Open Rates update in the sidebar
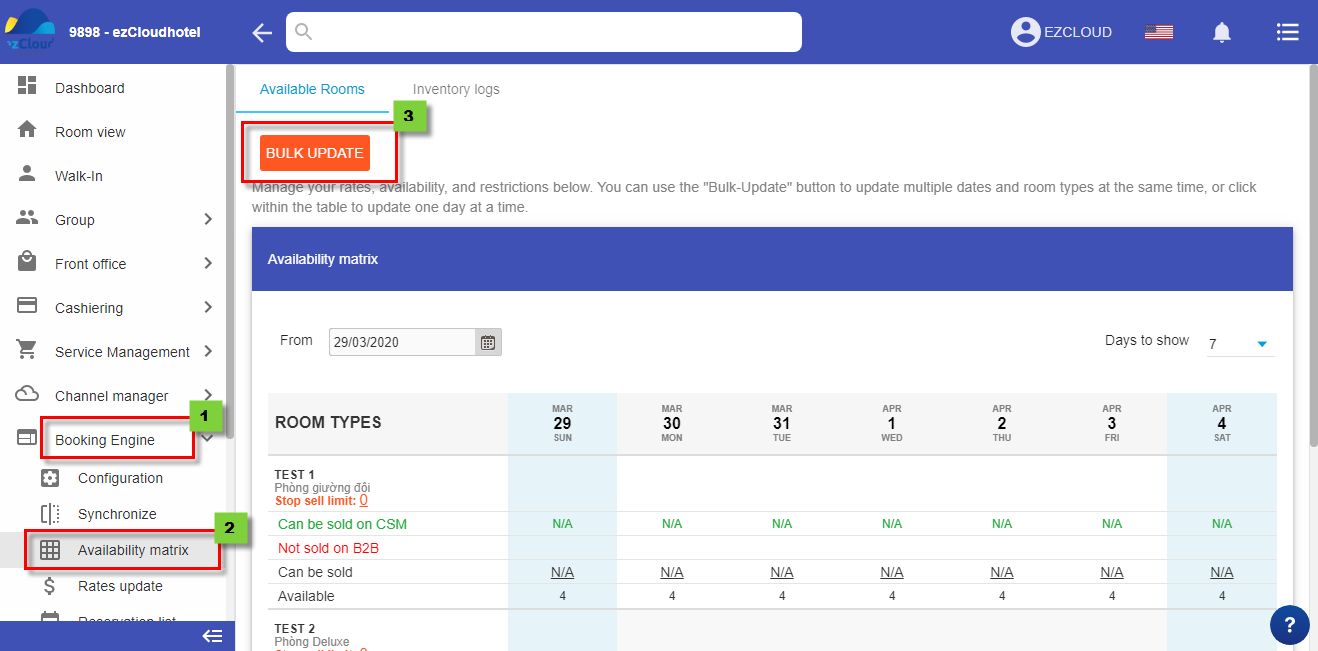The image size is (1318, 651). (x=120, y=586)
